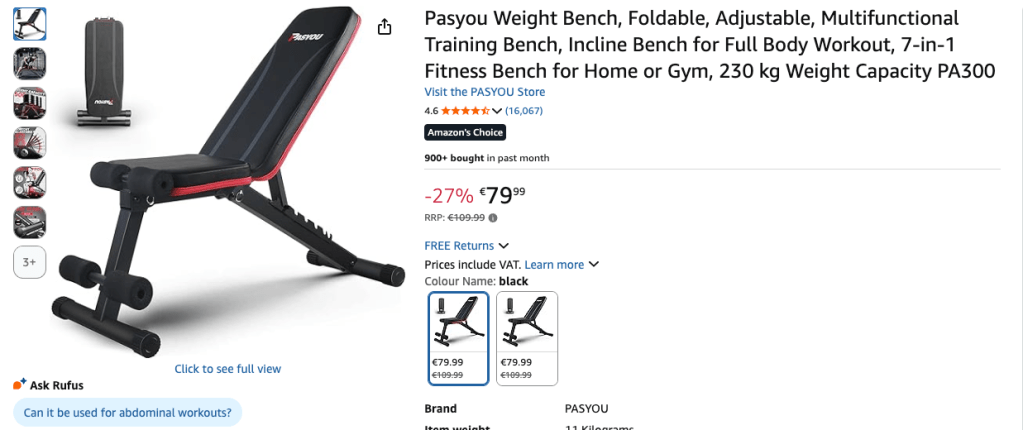Screen dimensions: 1023x430
Task: Click 'Can it be used for abdominal workouts?' suggestion
Action: (127, 412)
